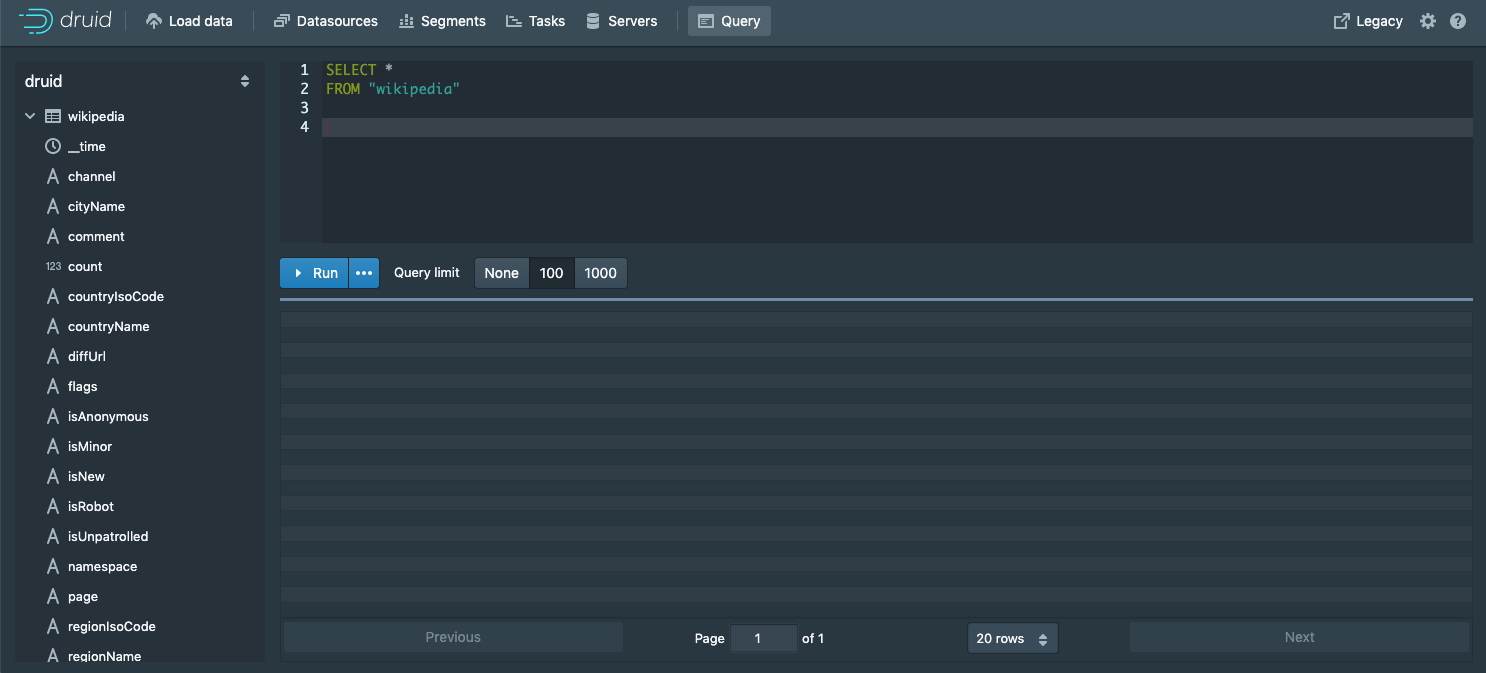
Task: Click numeric 123 icon beside count
Action: tap(53, 267)
